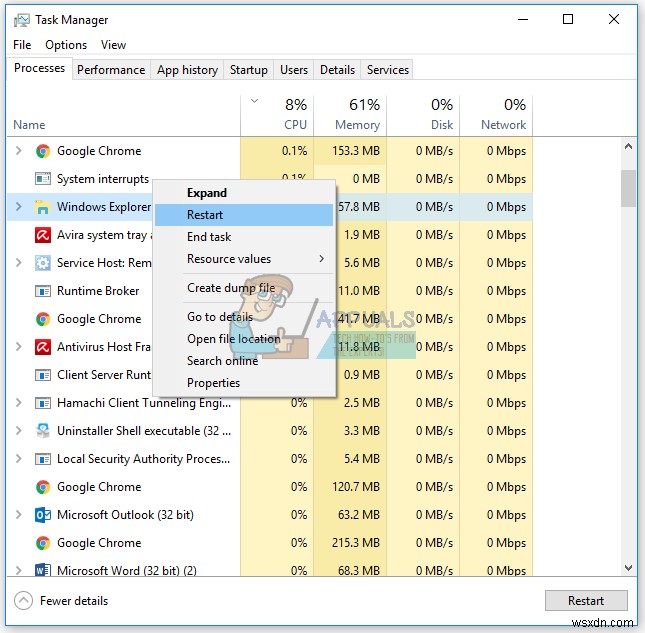This screenshot has width=645, height=633.
Task: Sort by the Name column header
Action: 123,115
